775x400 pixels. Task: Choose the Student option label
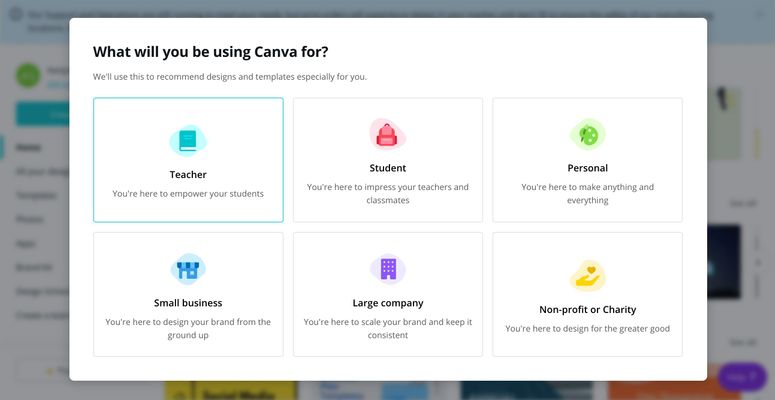[387, 168]
